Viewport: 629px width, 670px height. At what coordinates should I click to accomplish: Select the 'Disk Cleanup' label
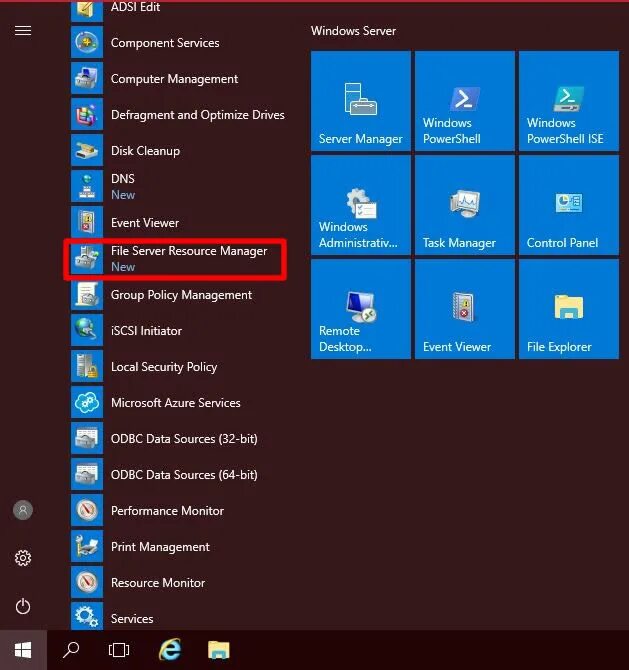pyautogui.click(x=145, y=151)
